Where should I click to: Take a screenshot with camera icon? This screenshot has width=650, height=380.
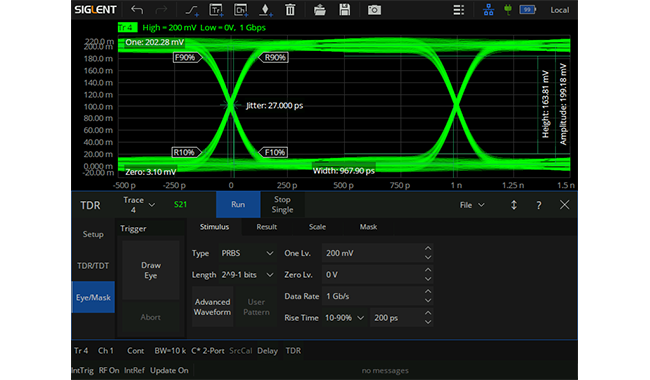(x=374, y=10)
